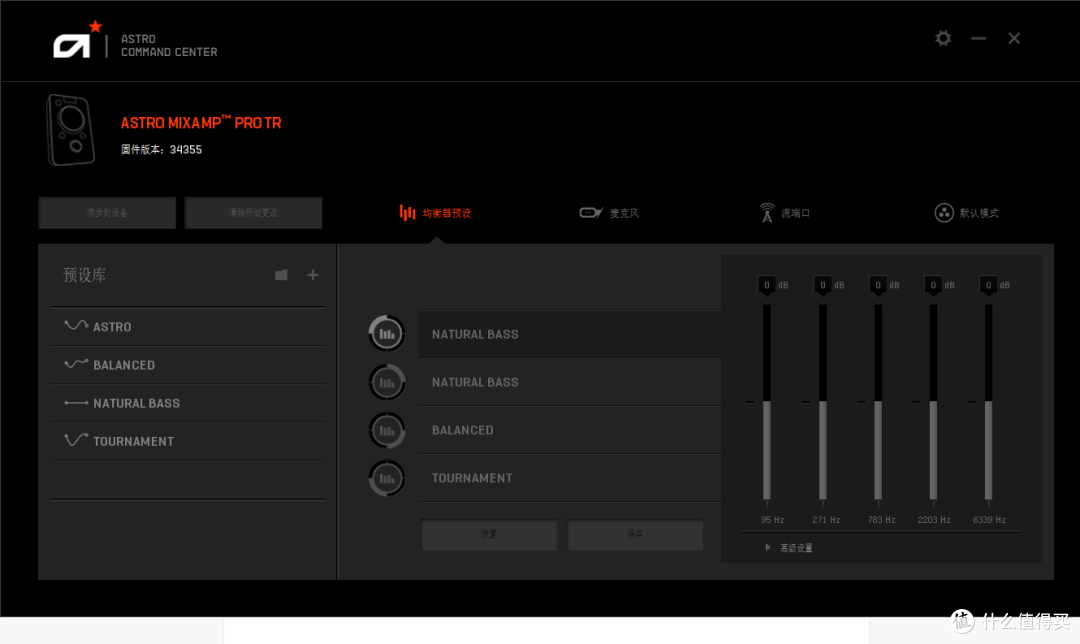Click the MixAmp device image
Screen dimensions: 1080x644
tap(70, 130)
